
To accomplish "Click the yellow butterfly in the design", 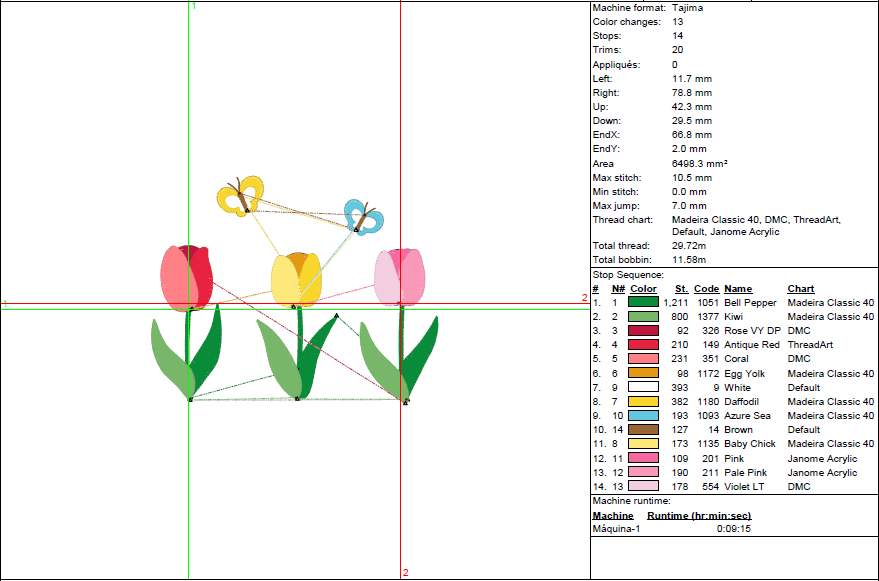I will click(240, 195).
